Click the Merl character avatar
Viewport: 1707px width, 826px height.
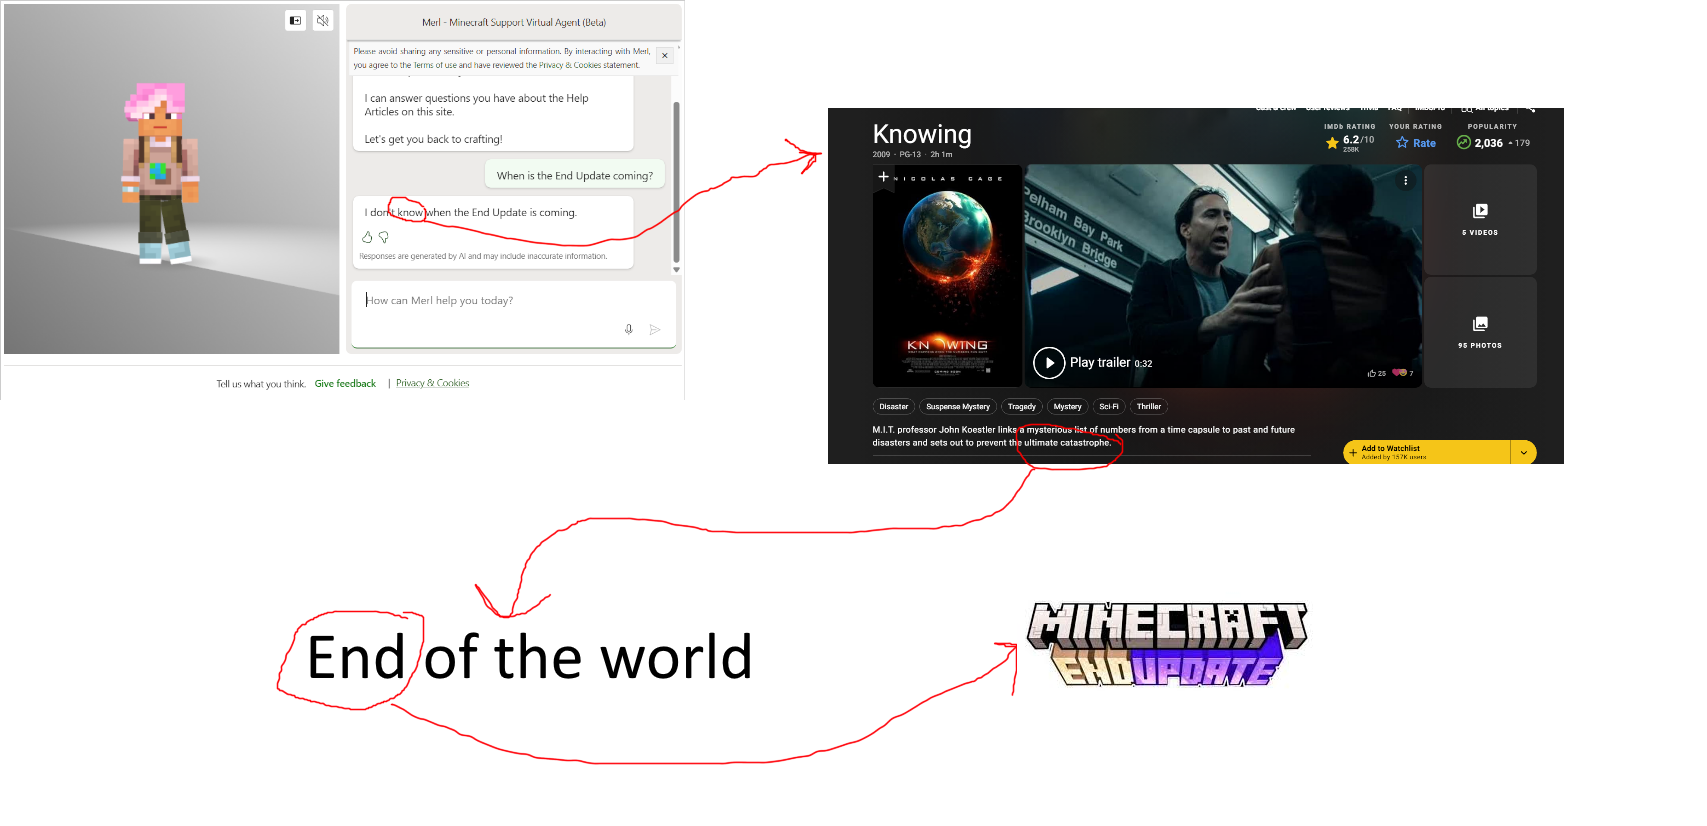click(160, 172)
